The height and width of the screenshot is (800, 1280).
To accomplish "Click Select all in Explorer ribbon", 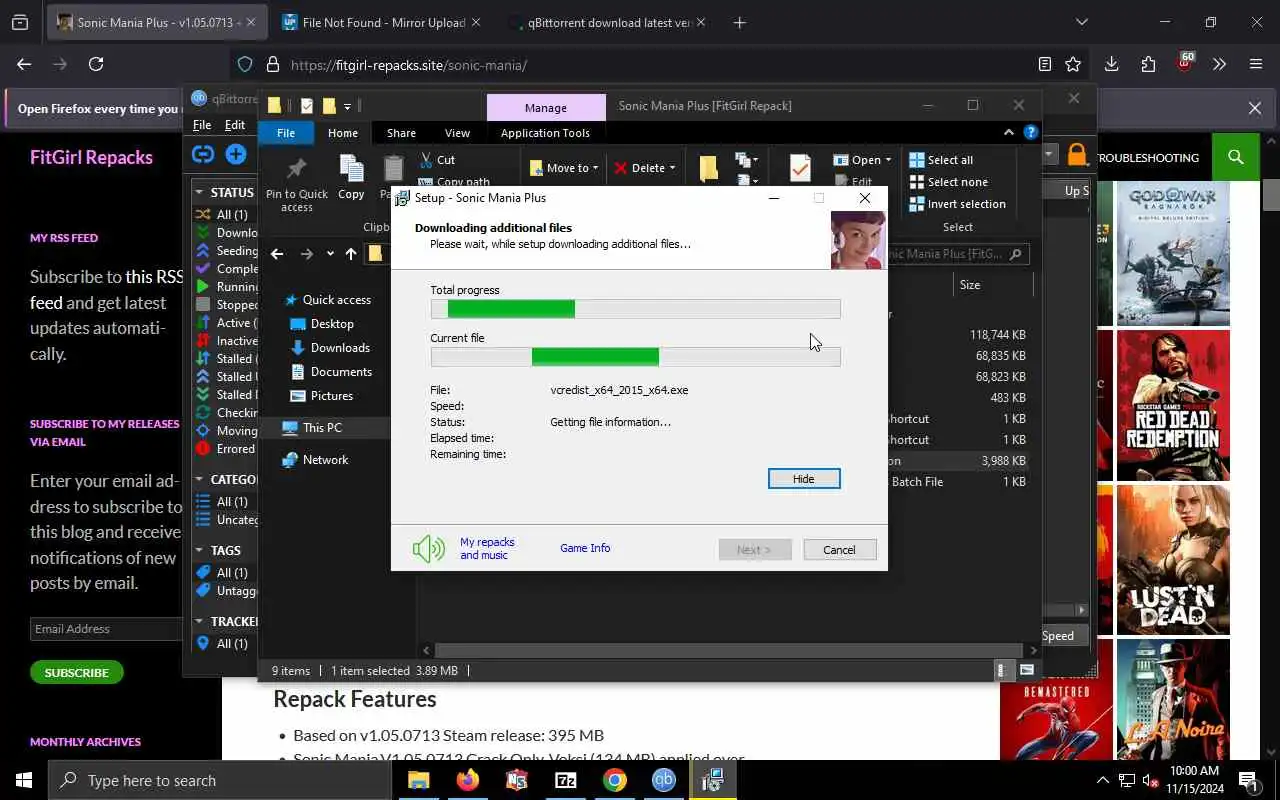I will click(x=941, y=160).
